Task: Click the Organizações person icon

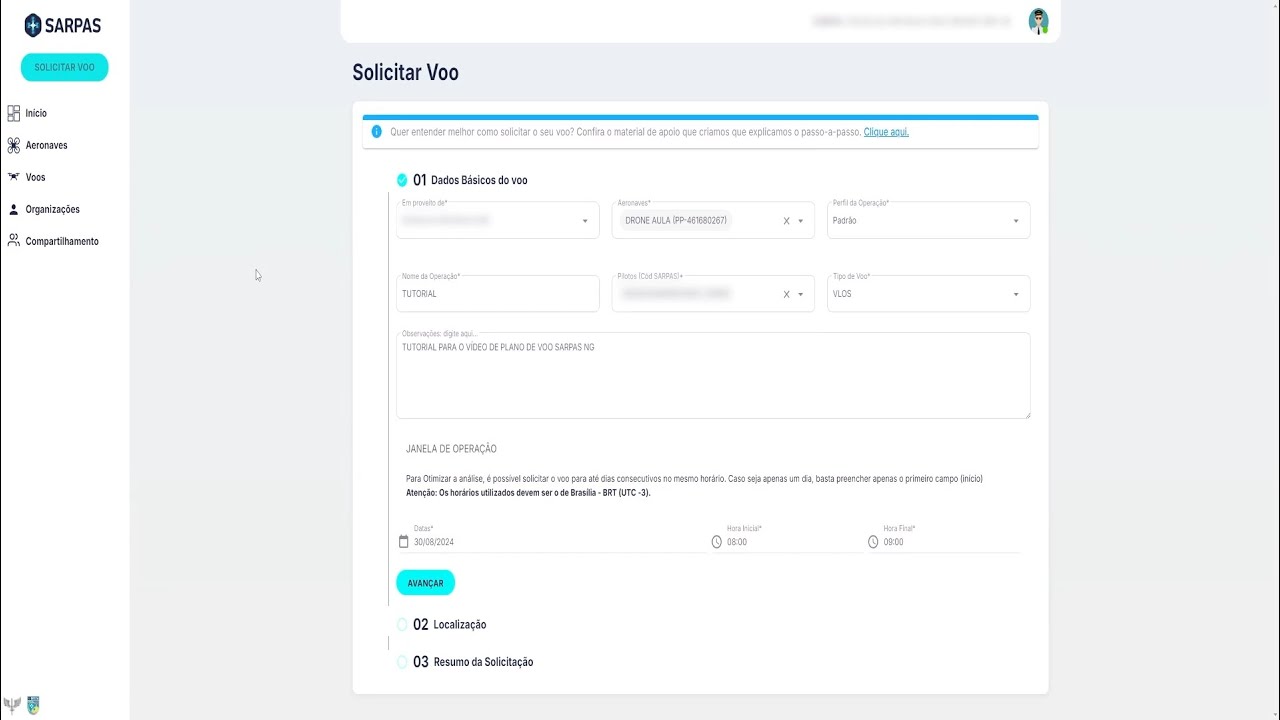Action: click(14, 209)
